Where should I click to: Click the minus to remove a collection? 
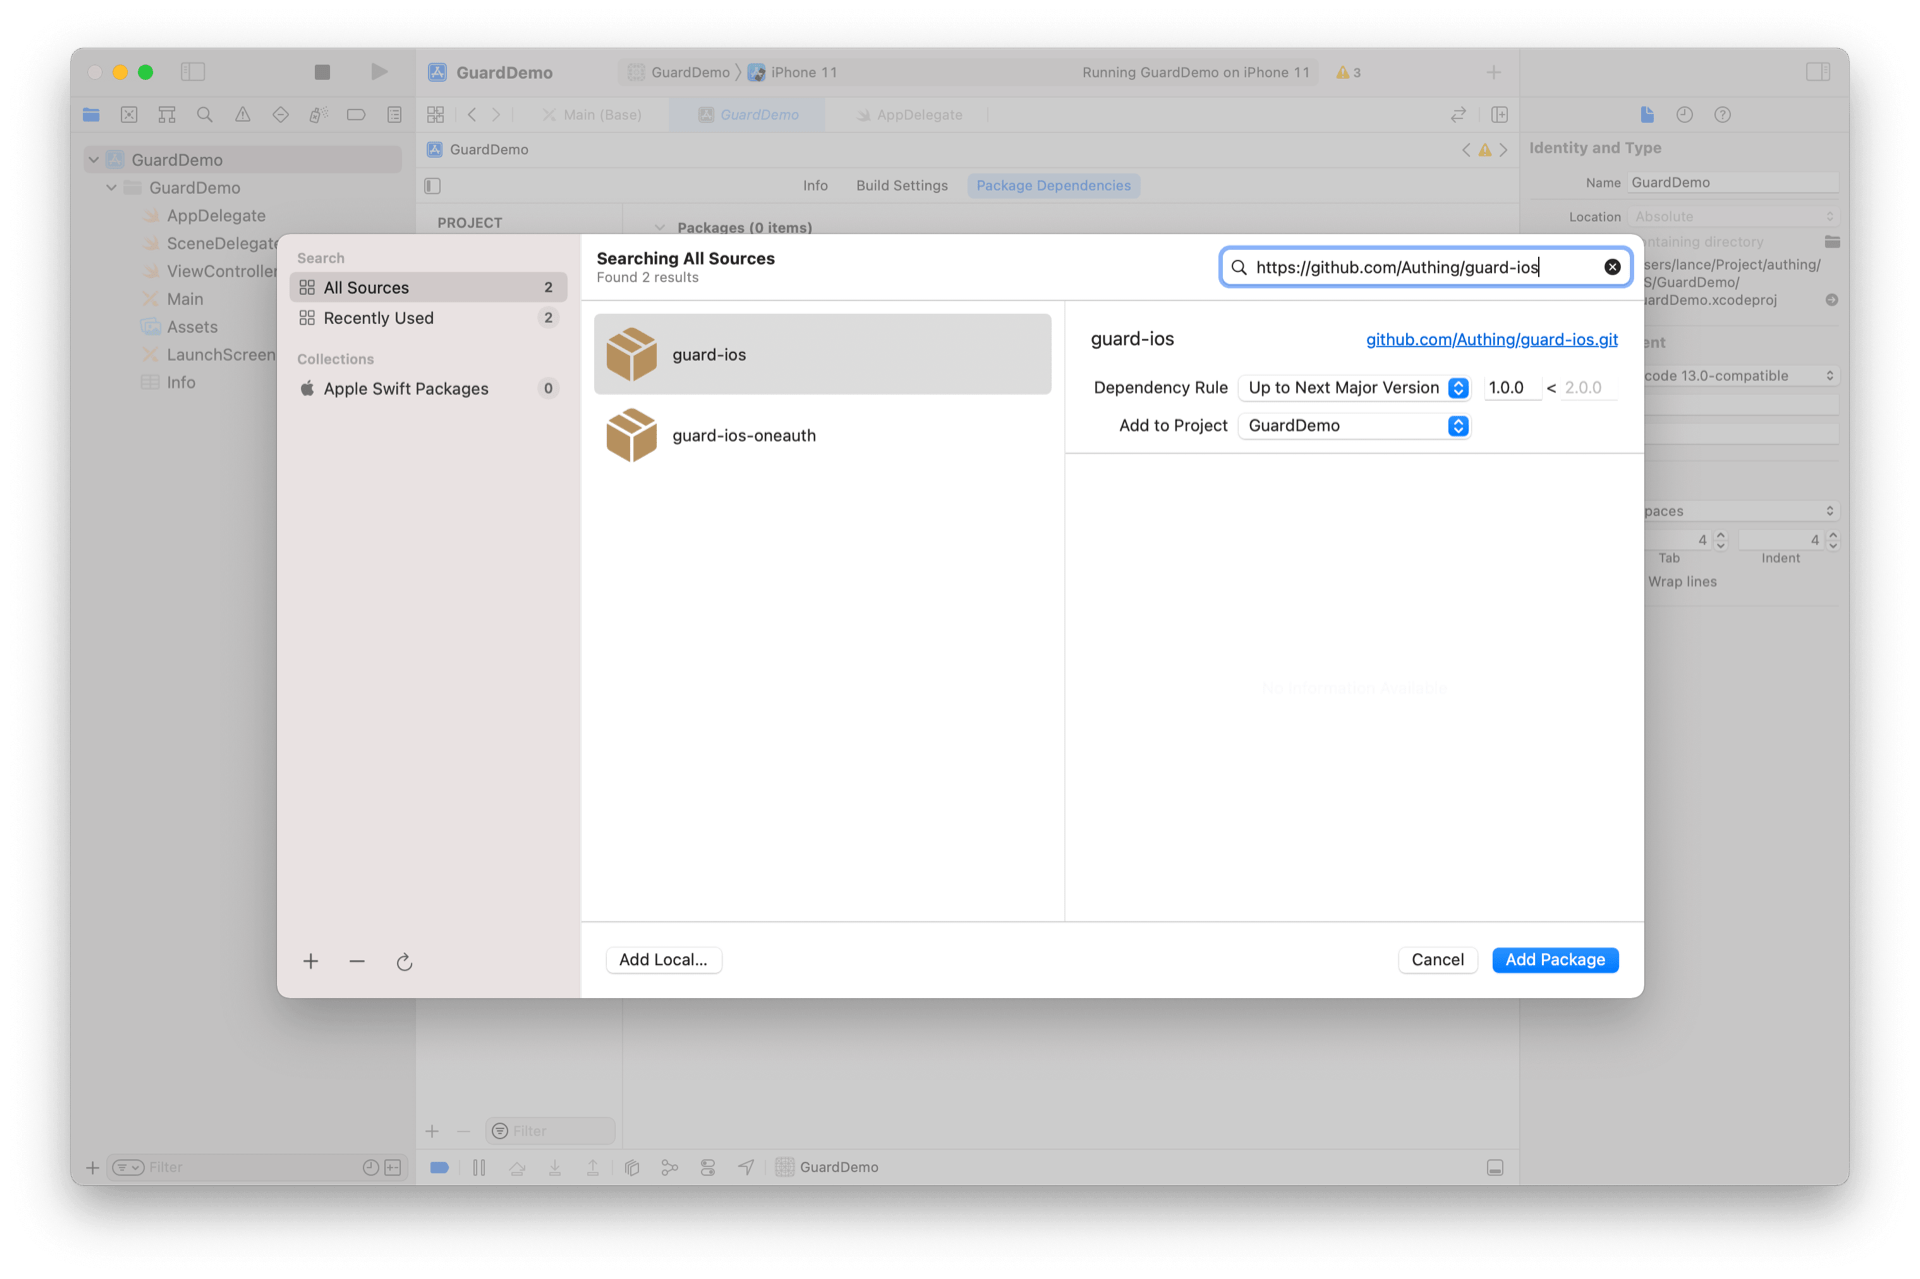(x=357, y=962)
